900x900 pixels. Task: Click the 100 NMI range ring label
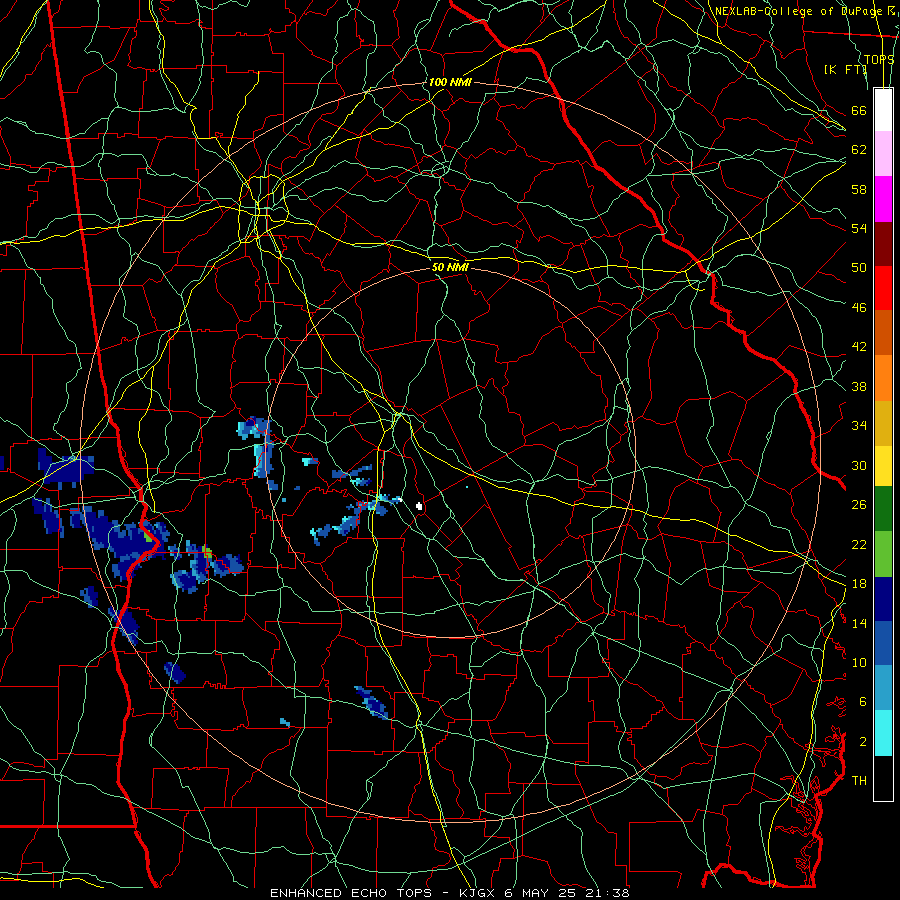[450, 82]
